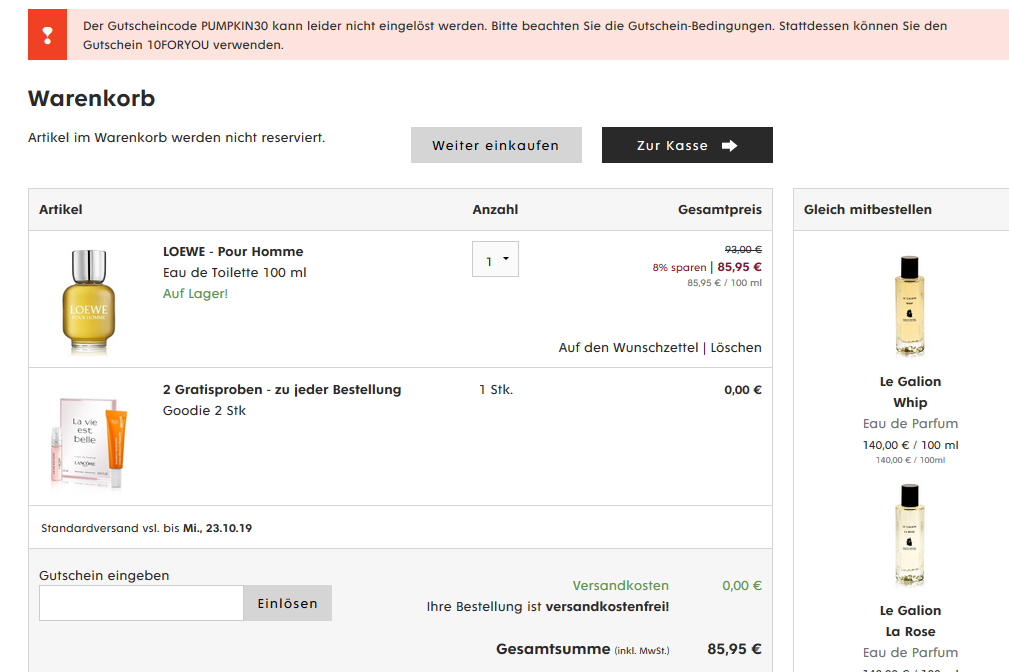Click the 2 Gratisproben item title

click(x=282, y=389)
